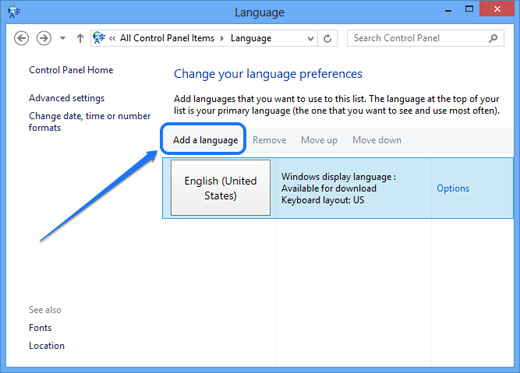Screen dimensions: 520x373
Task: Click Move down command
Action: (x=377, y=140)
